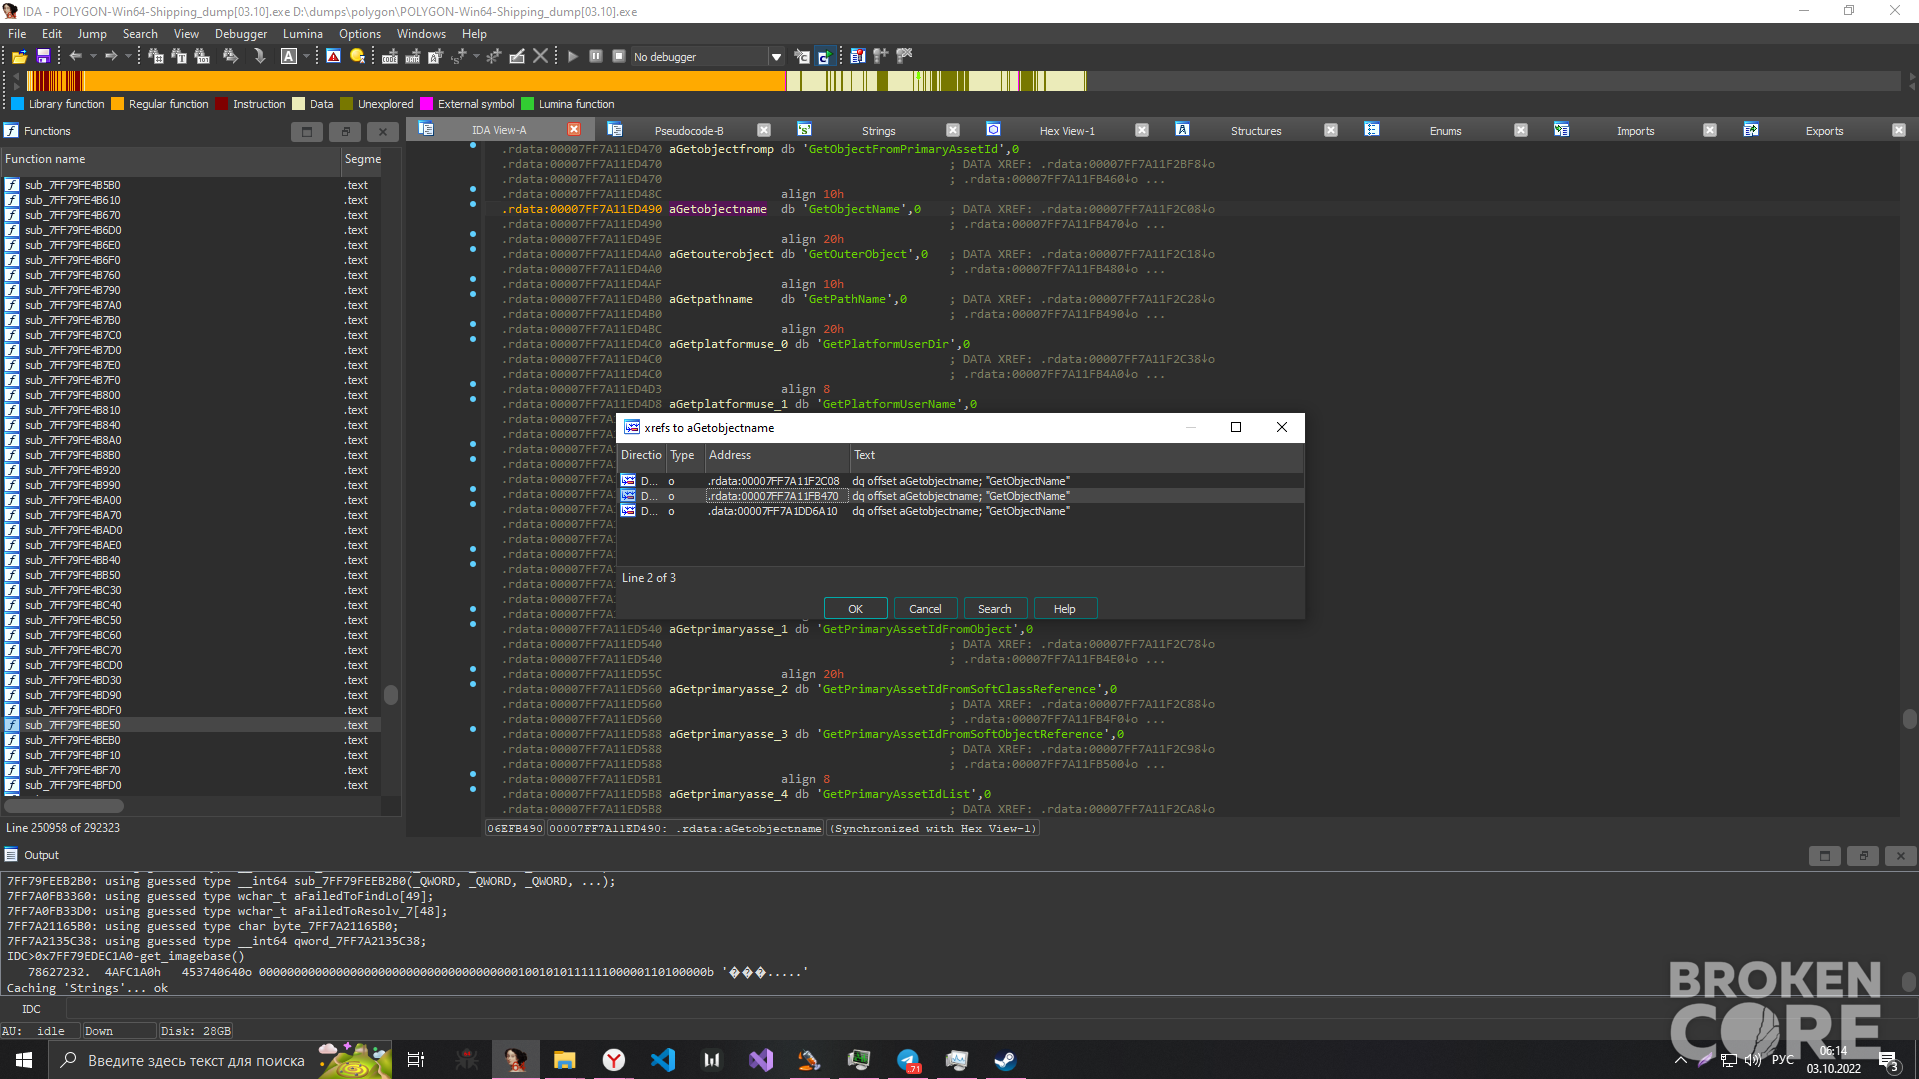The height and width of the screenshot is (1079, 1919).
Task: Switch to the Hex View-1 tab
Action: coord(1067,131)
